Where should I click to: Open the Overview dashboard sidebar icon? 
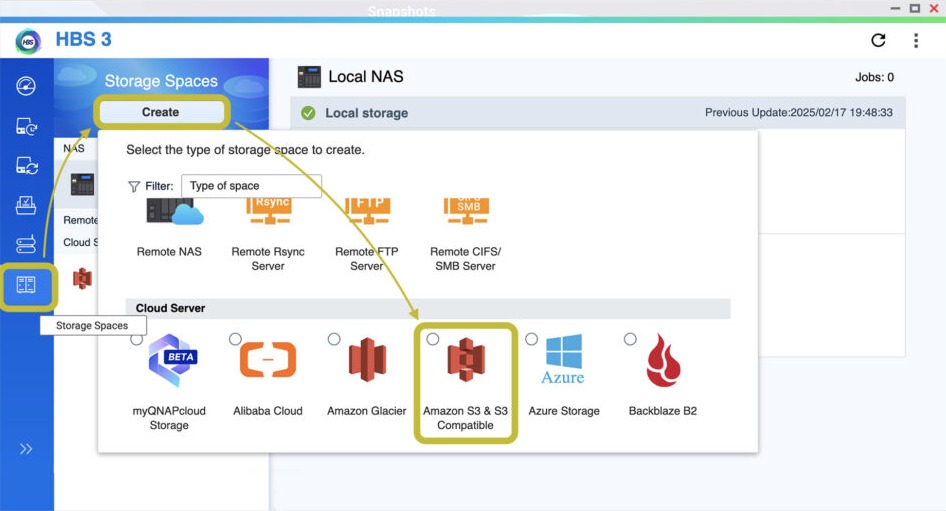coord(25,86)
